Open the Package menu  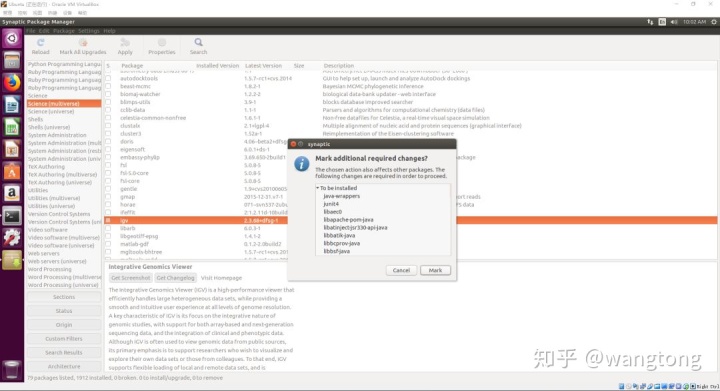[64, 31]
